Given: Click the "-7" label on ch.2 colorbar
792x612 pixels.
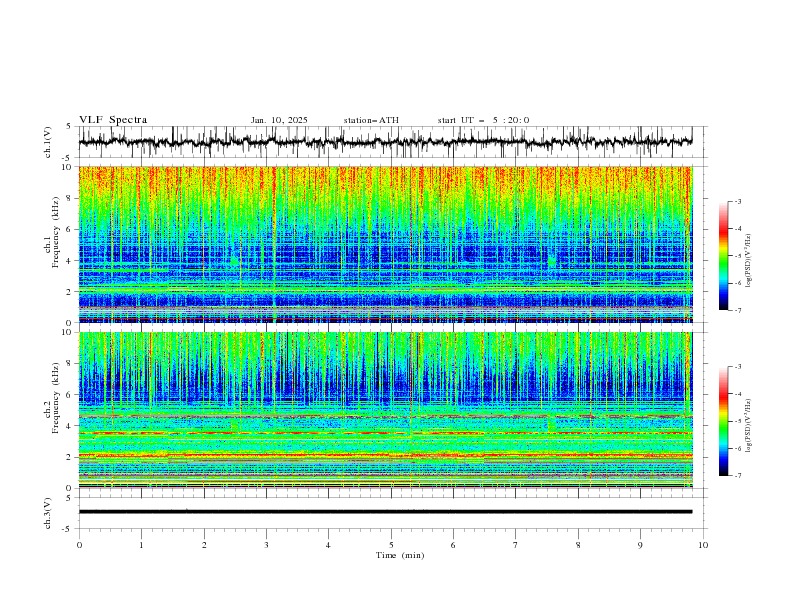Looking at the screenshot, I should (738, 475).
